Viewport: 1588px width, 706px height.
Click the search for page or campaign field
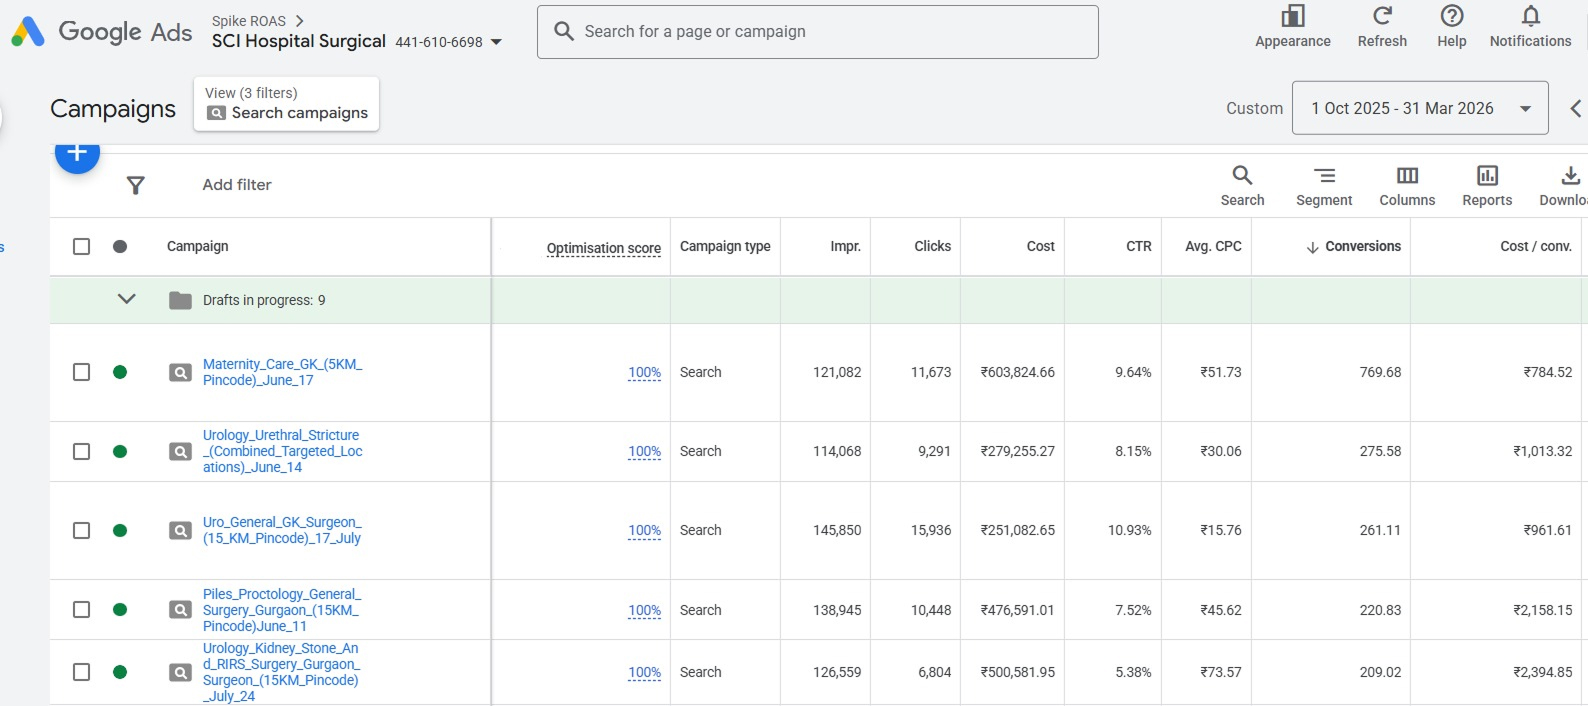coord(817,32)
